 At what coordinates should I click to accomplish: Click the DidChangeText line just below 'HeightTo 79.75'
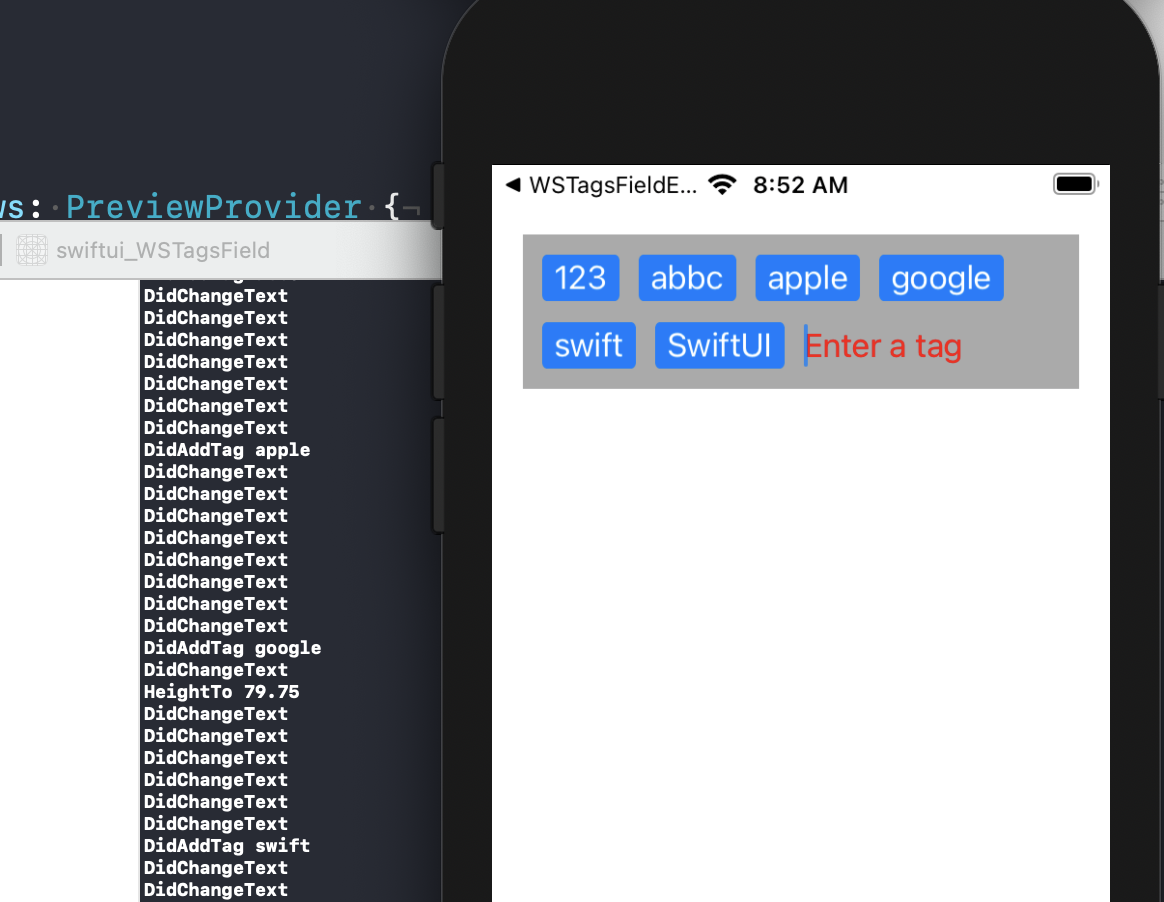(x=216, y=714)
